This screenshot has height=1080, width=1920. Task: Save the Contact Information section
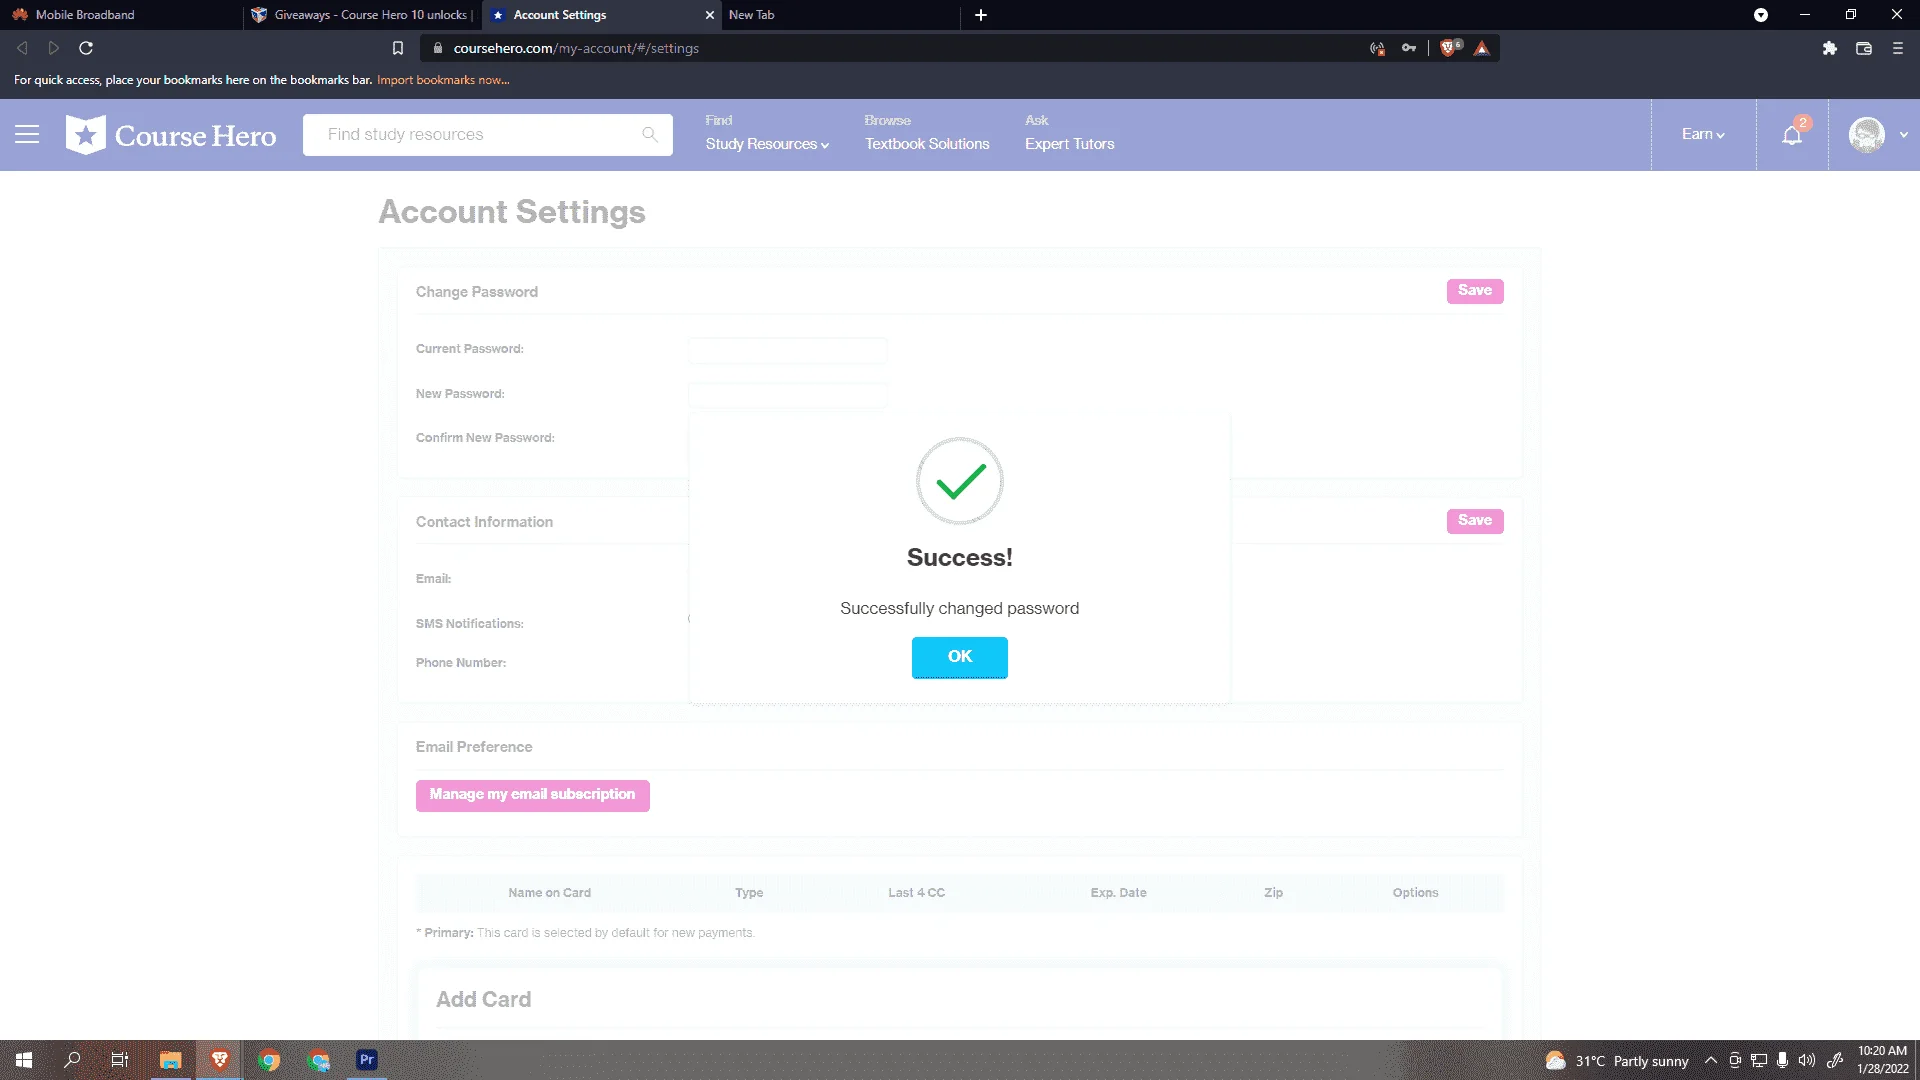pos(1475,521)
